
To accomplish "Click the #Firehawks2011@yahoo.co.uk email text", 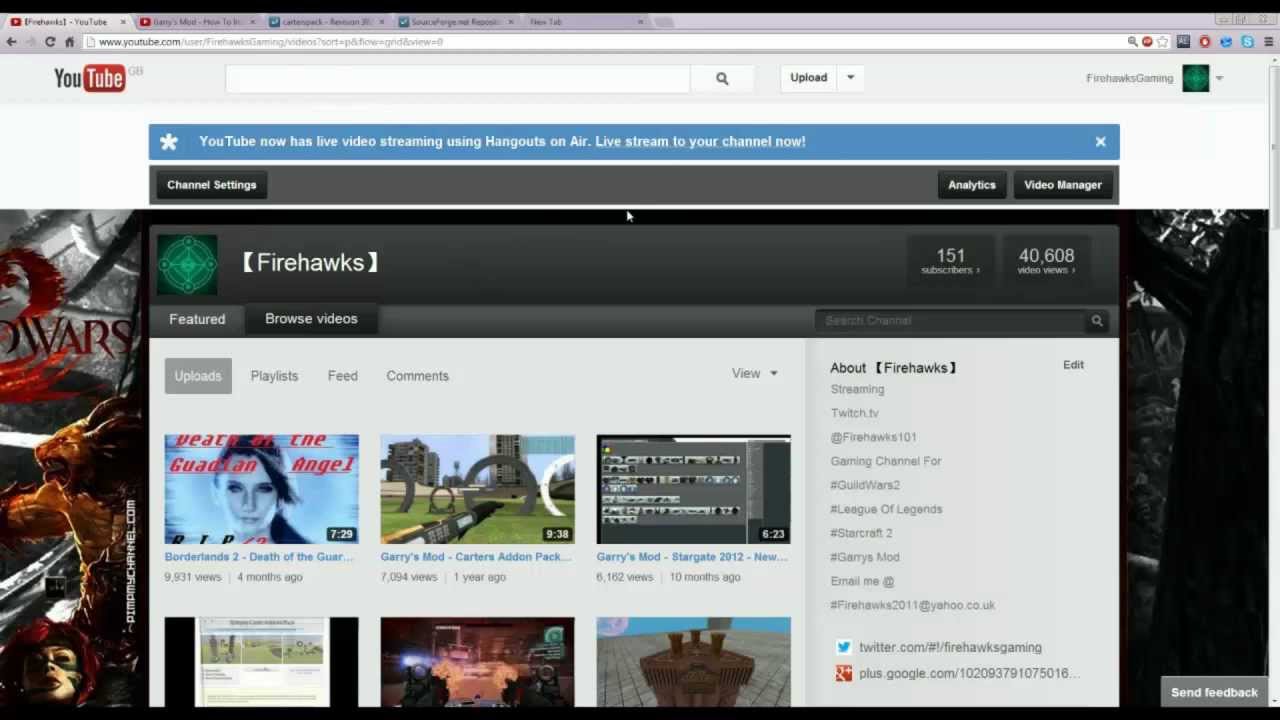I will point(912,605).
